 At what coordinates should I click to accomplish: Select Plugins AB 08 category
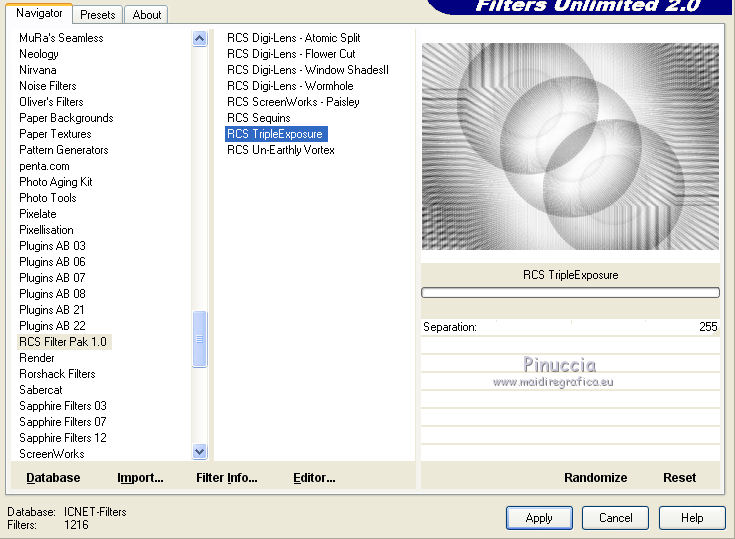pos(52,294)
